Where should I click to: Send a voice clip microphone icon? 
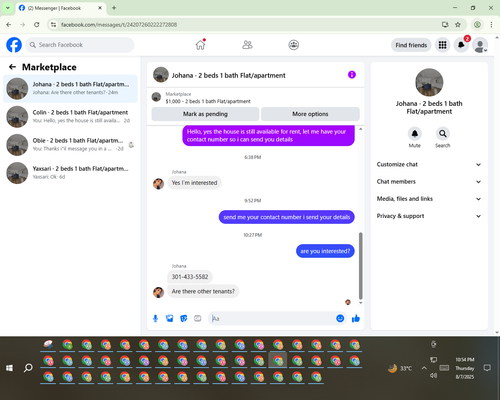[155, 319]
